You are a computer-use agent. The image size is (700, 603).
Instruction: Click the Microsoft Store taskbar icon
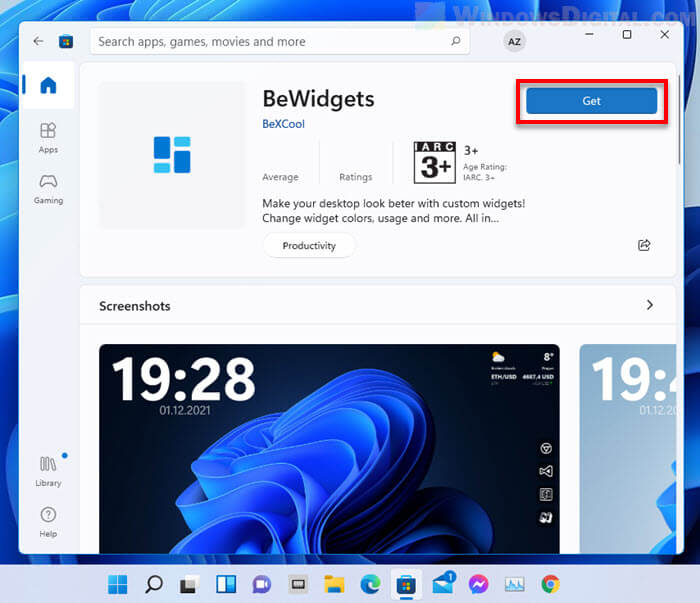click(x=406, y=584)
